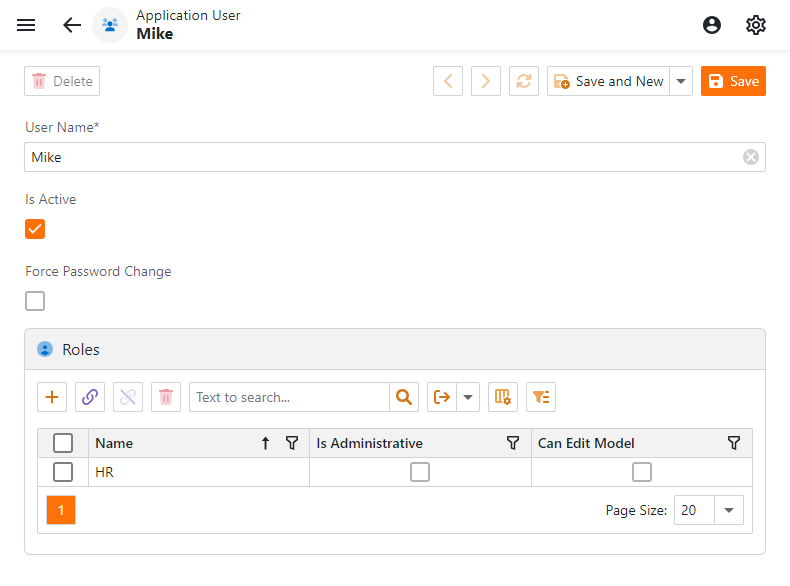Delete this user record
Screen dimensions: 790x586
(x=62, y=81)
